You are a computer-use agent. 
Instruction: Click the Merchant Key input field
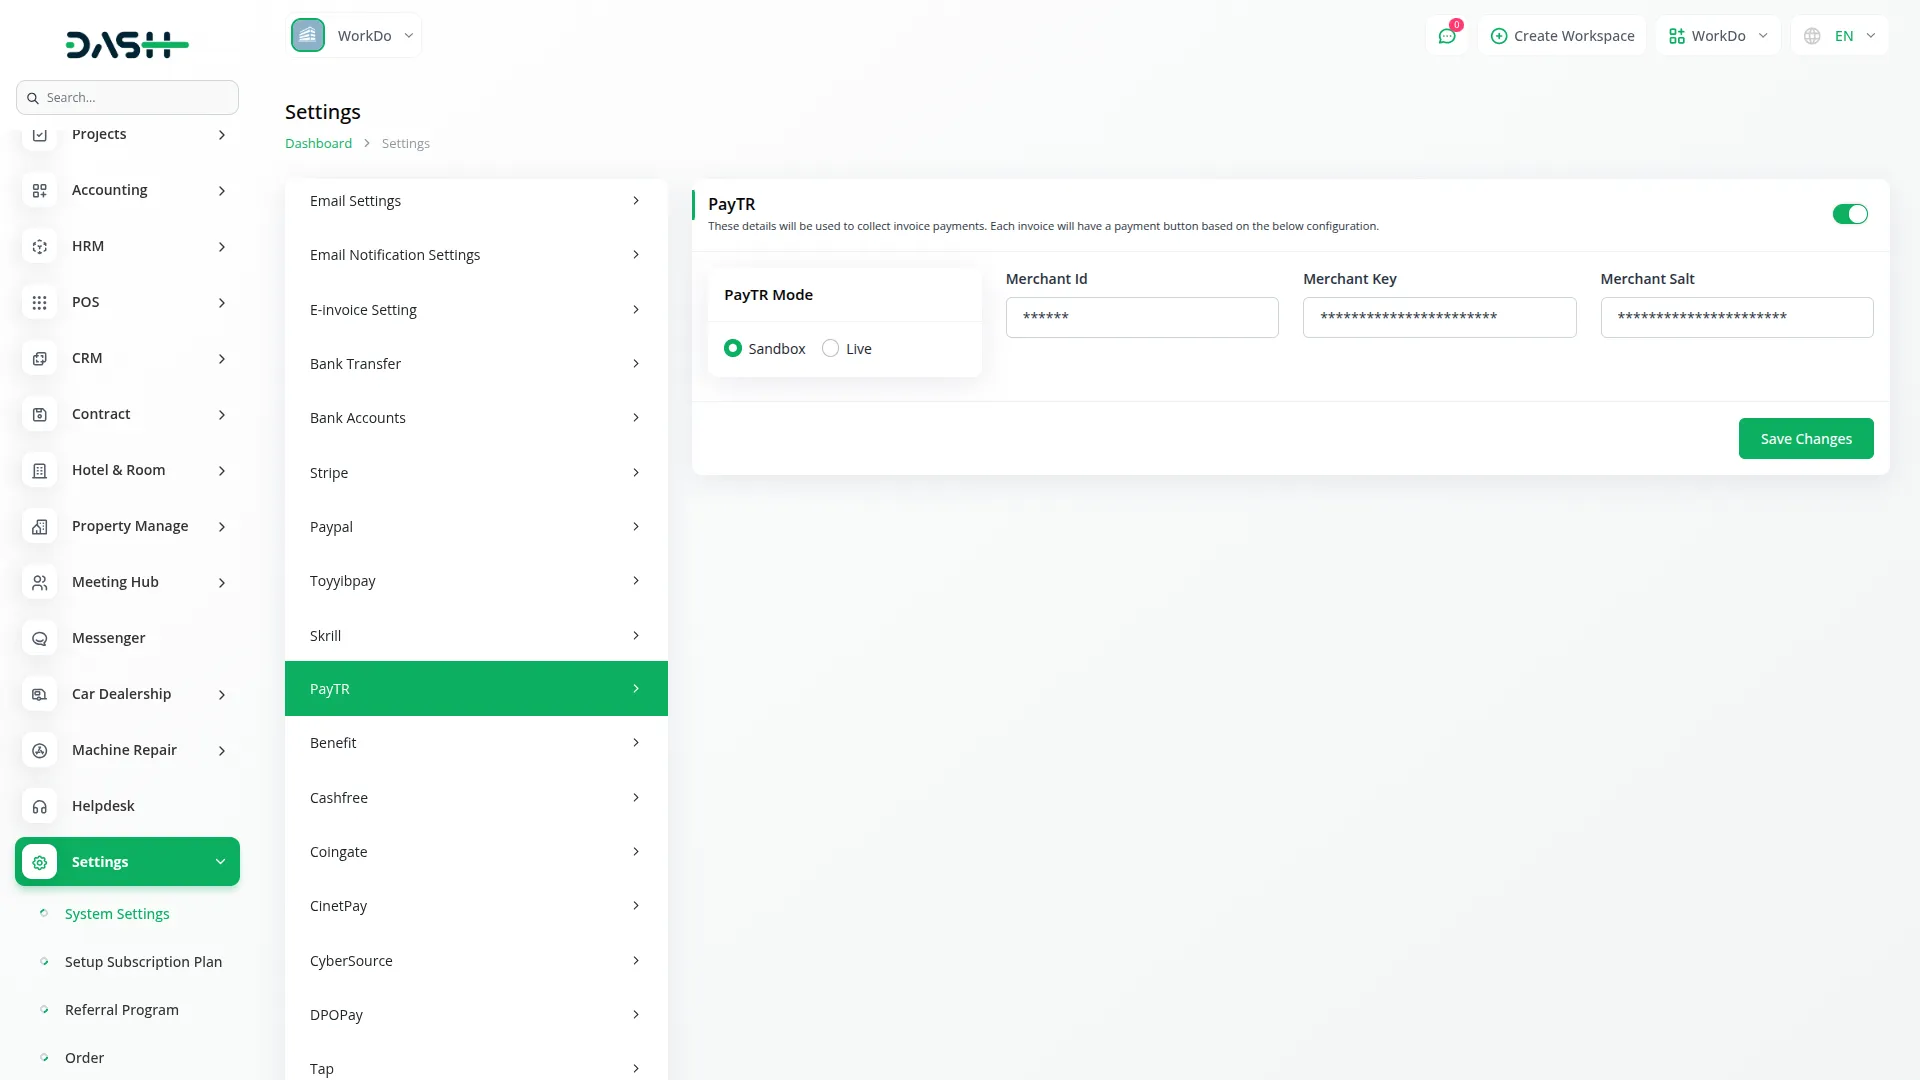pos(1439,317)
